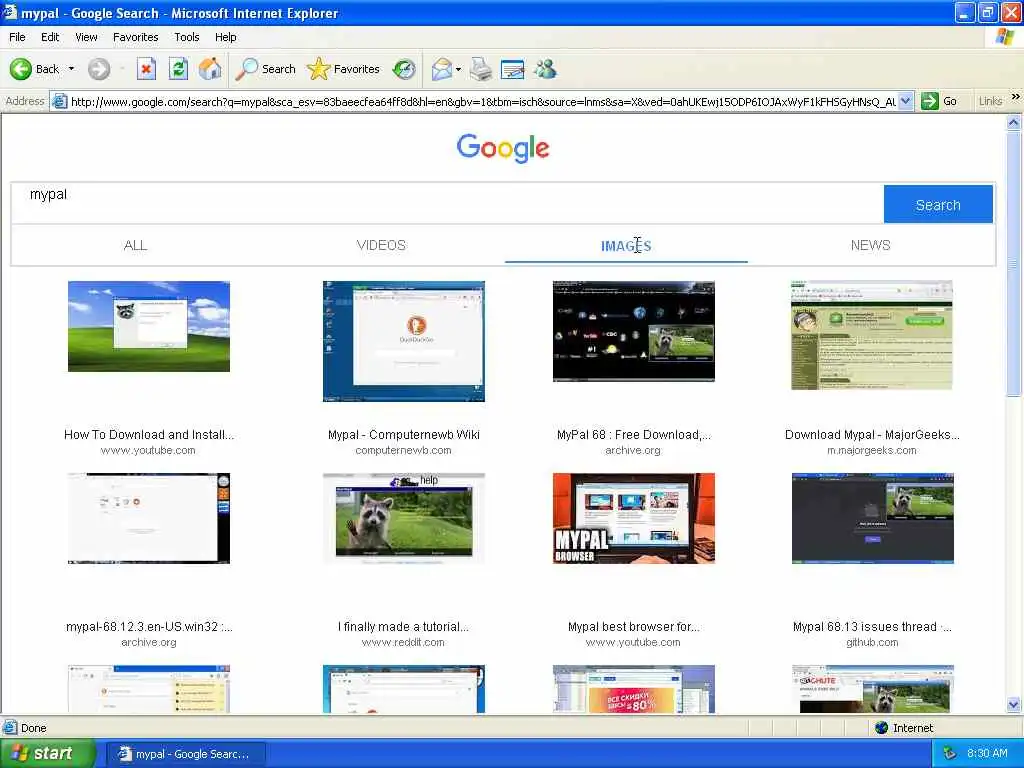The height and width of the screenshot is (768, 1024).
Task: Open the mypal-68.12.3.en-US.win32 thumbnail
Action: tap(149, 519)
